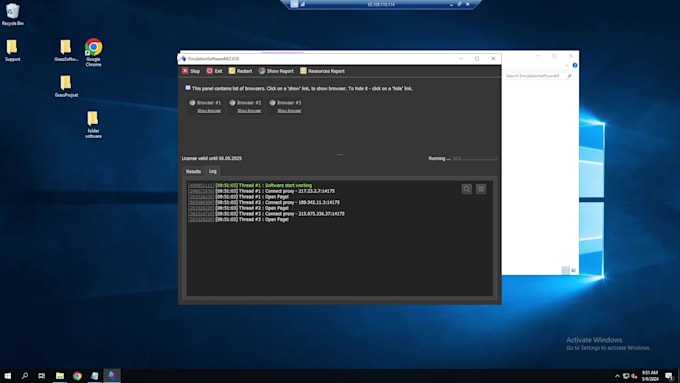The height and width of the screenshot is (383, 680).
Task: Open the Resources Report
Action: pyautogui.click(x=322, y=71)
